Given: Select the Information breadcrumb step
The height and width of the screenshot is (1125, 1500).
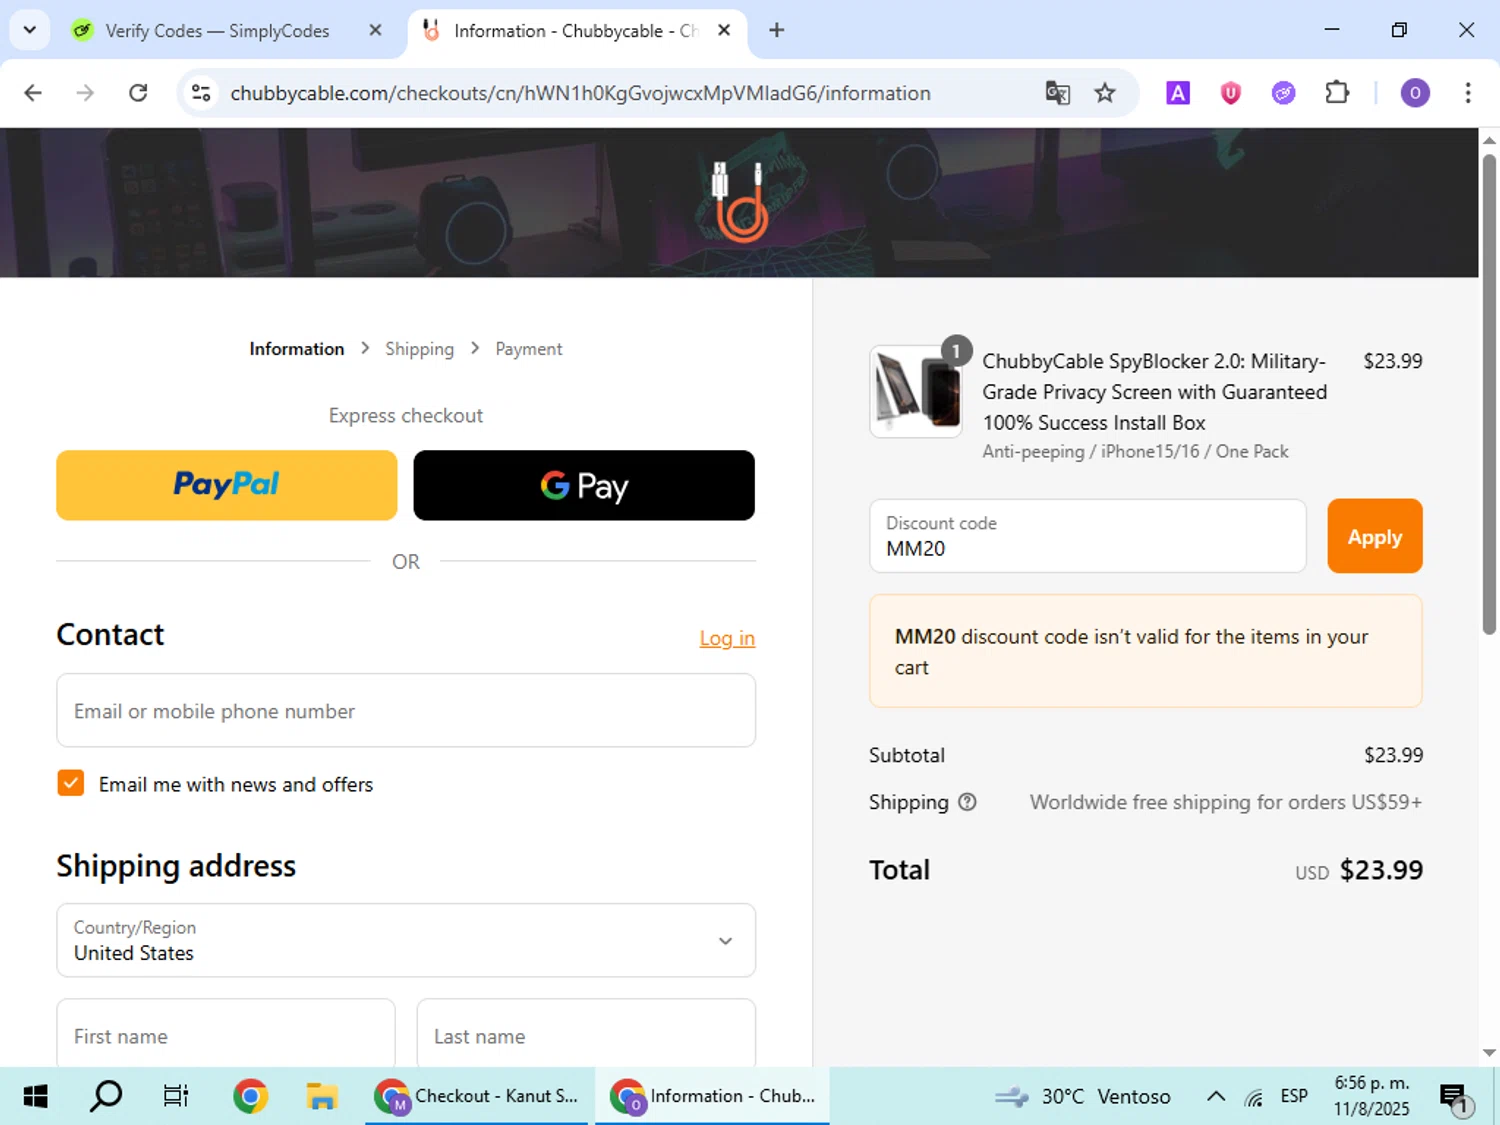Looking at the screenshot, I should pyautogui.click(x=296, y=349).
